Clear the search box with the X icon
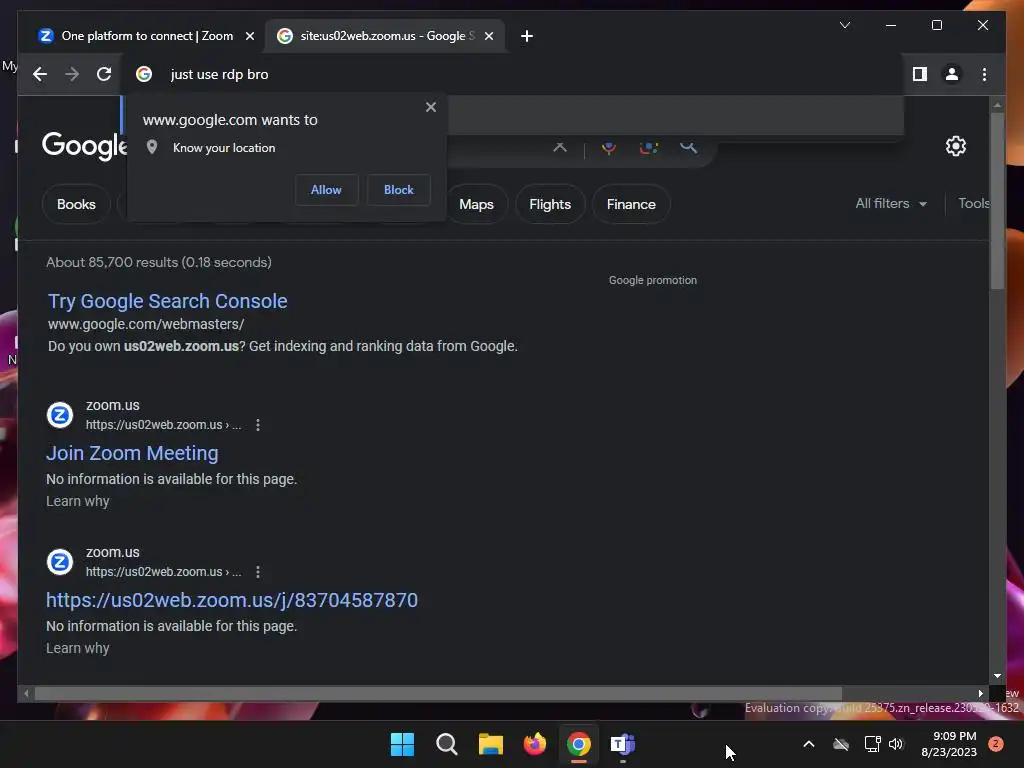The width and height of the screenshot is (1024, 768). [560, 146]
